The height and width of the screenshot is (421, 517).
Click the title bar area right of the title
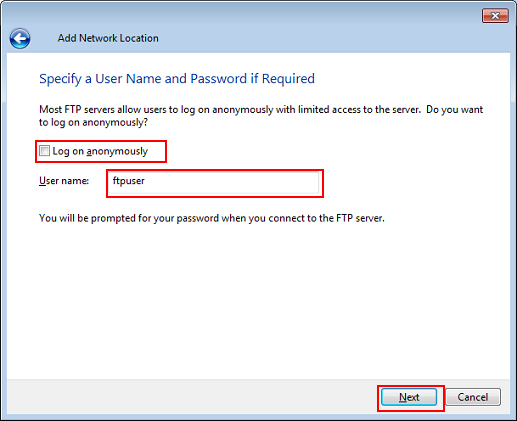pyautogui.click(x=317, y=38)
